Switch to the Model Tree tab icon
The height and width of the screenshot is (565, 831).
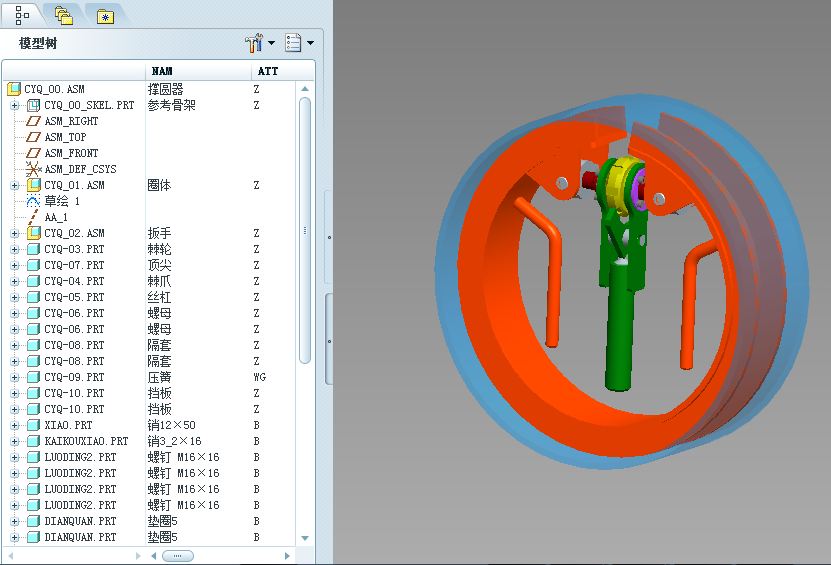pos(21,16)
